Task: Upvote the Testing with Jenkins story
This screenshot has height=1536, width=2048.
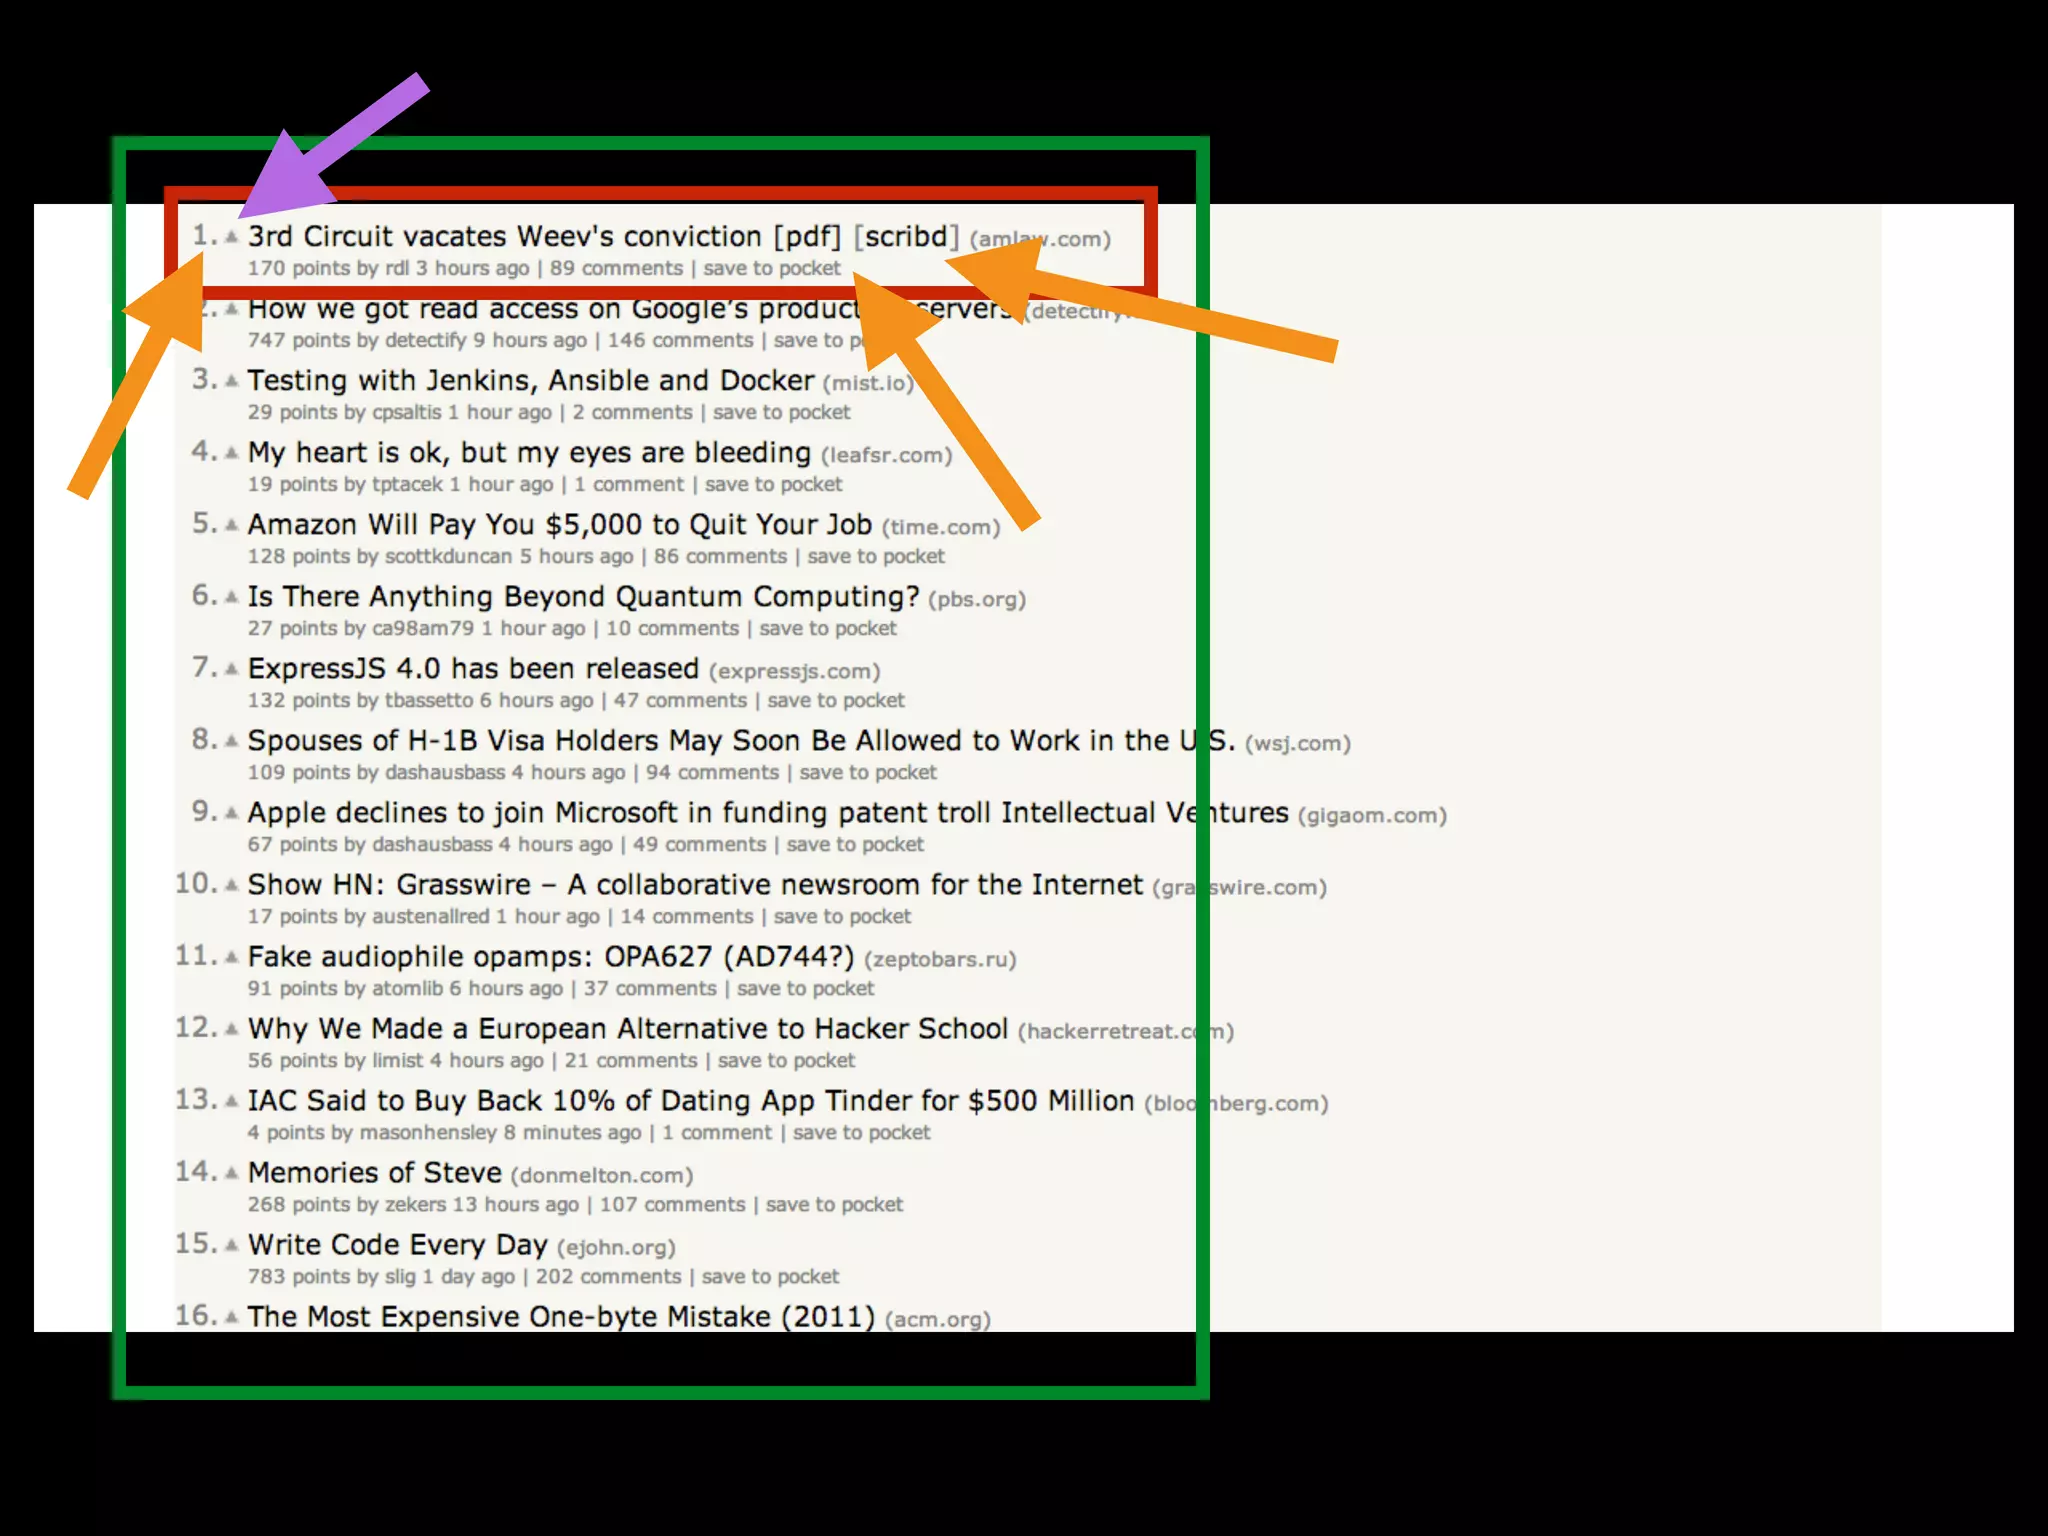Action: pyautogui.click(x=232, y=381)
